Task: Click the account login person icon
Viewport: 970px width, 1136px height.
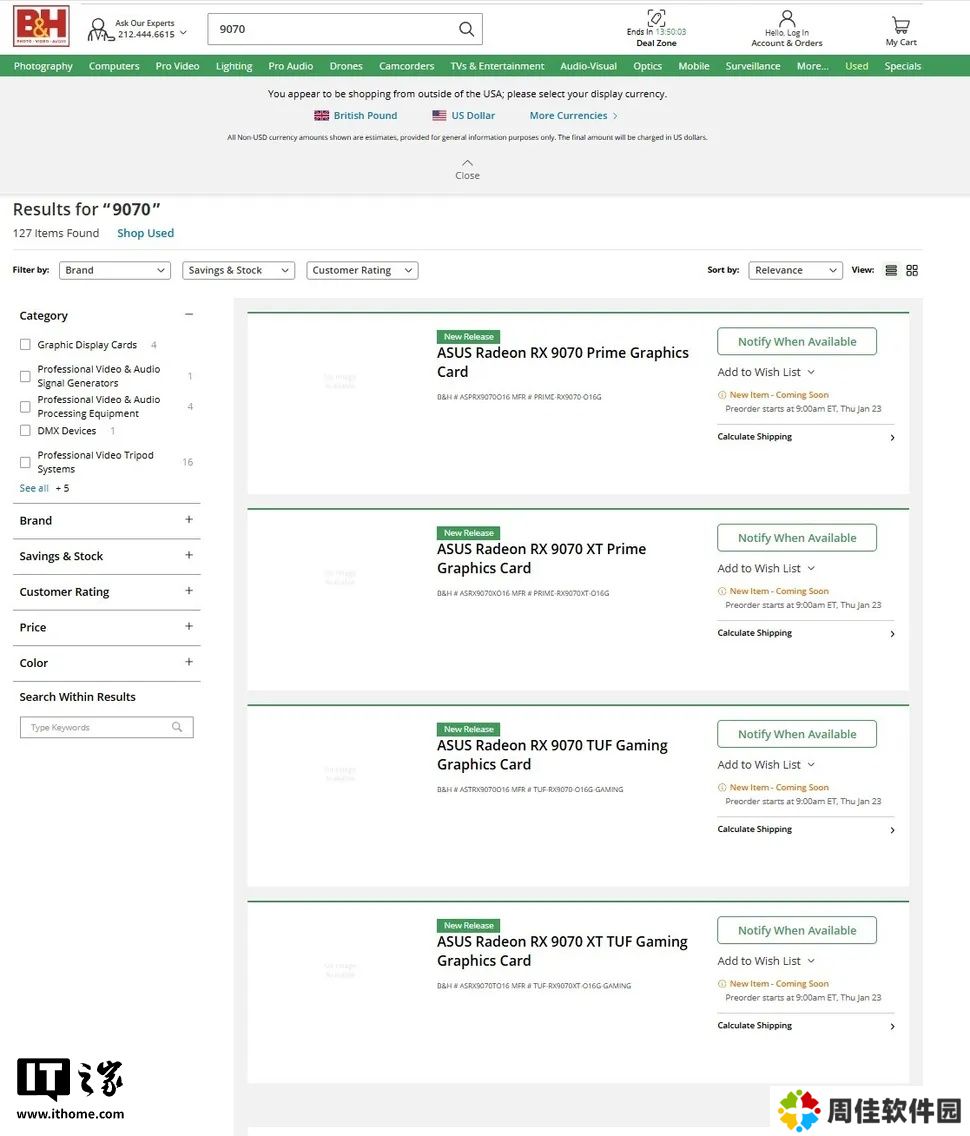Action: click(x=787, y=19)
